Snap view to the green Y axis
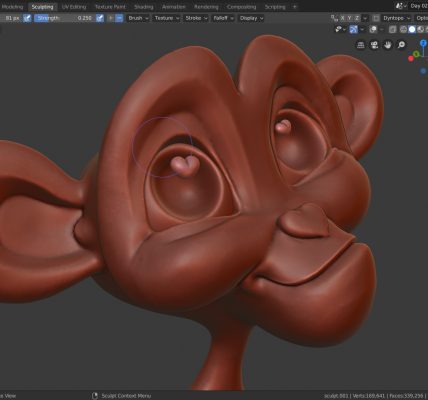 (416, 54)
